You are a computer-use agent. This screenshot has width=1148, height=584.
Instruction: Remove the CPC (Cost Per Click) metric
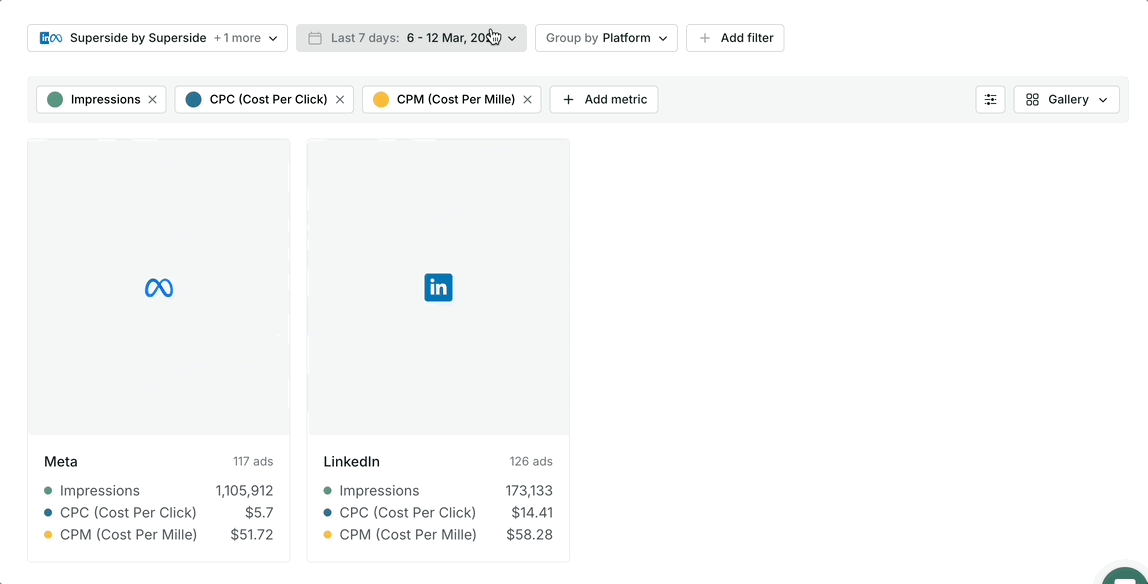coord(340,100)
